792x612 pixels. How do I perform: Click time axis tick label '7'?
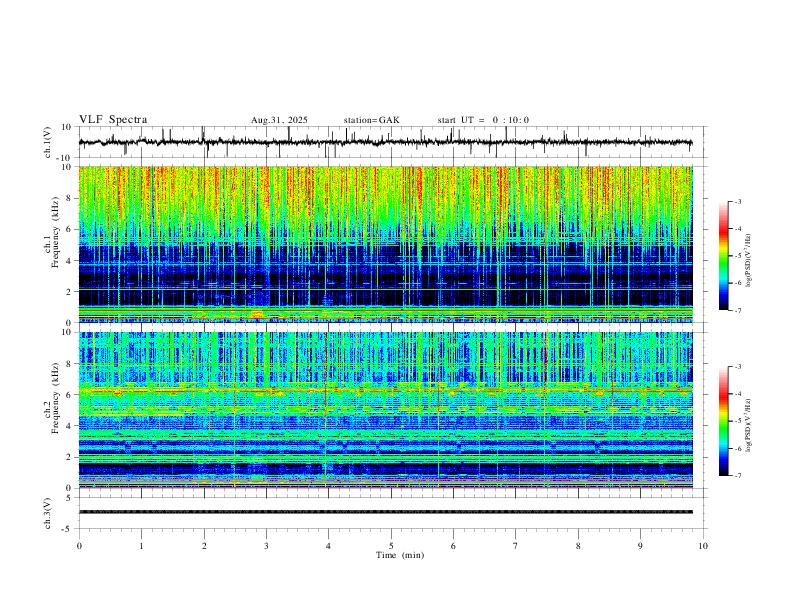tap(516, 546)
